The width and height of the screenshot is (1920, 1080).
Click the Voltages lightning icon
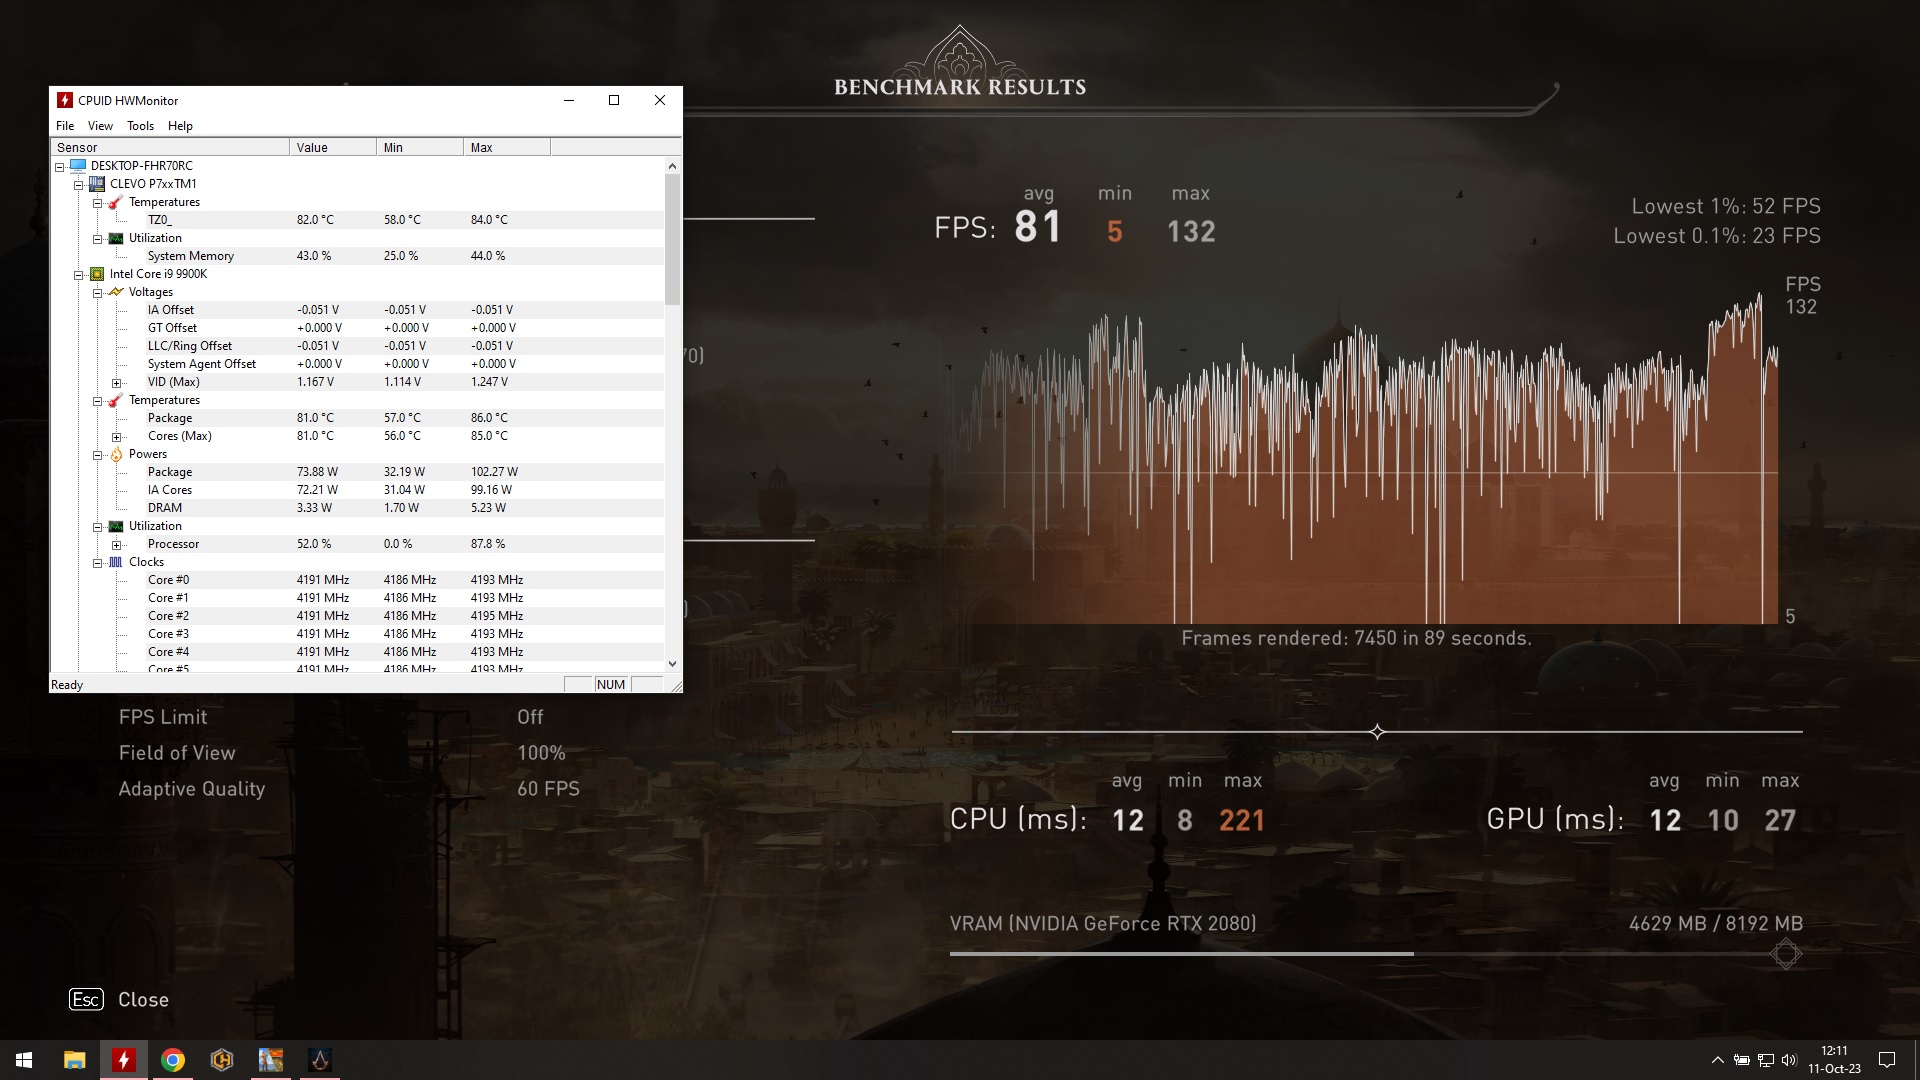point(116,292)
